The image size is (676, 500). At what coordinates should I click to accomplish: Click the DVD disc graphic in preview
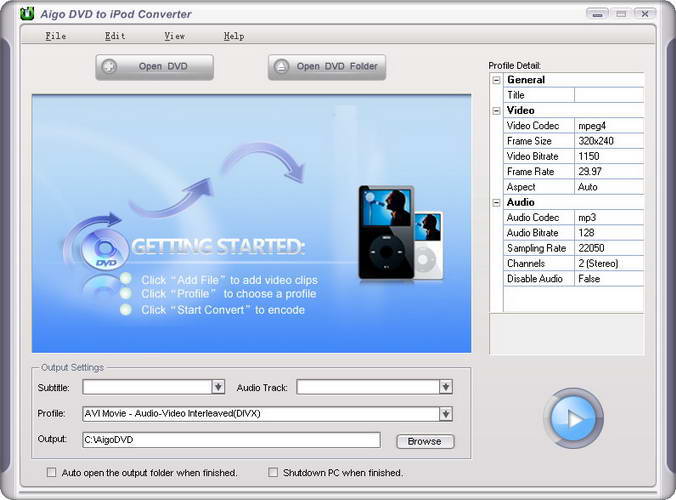point(104,250)
